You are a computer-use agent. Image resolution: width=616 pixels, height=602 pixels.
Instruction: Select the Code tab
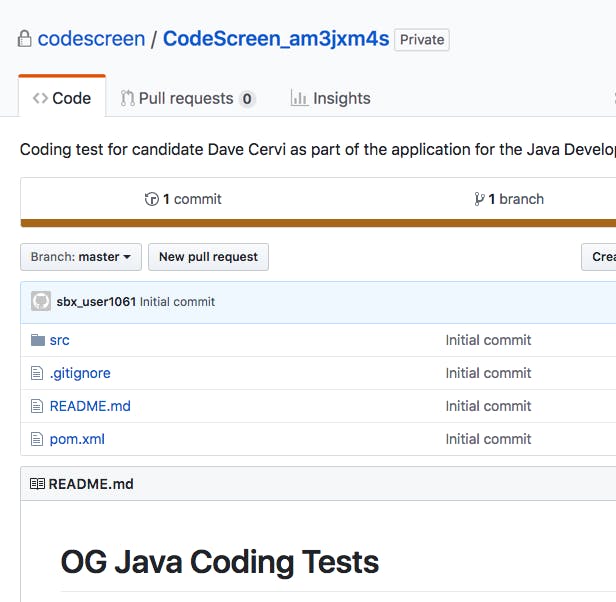click(x=62, y=98)
